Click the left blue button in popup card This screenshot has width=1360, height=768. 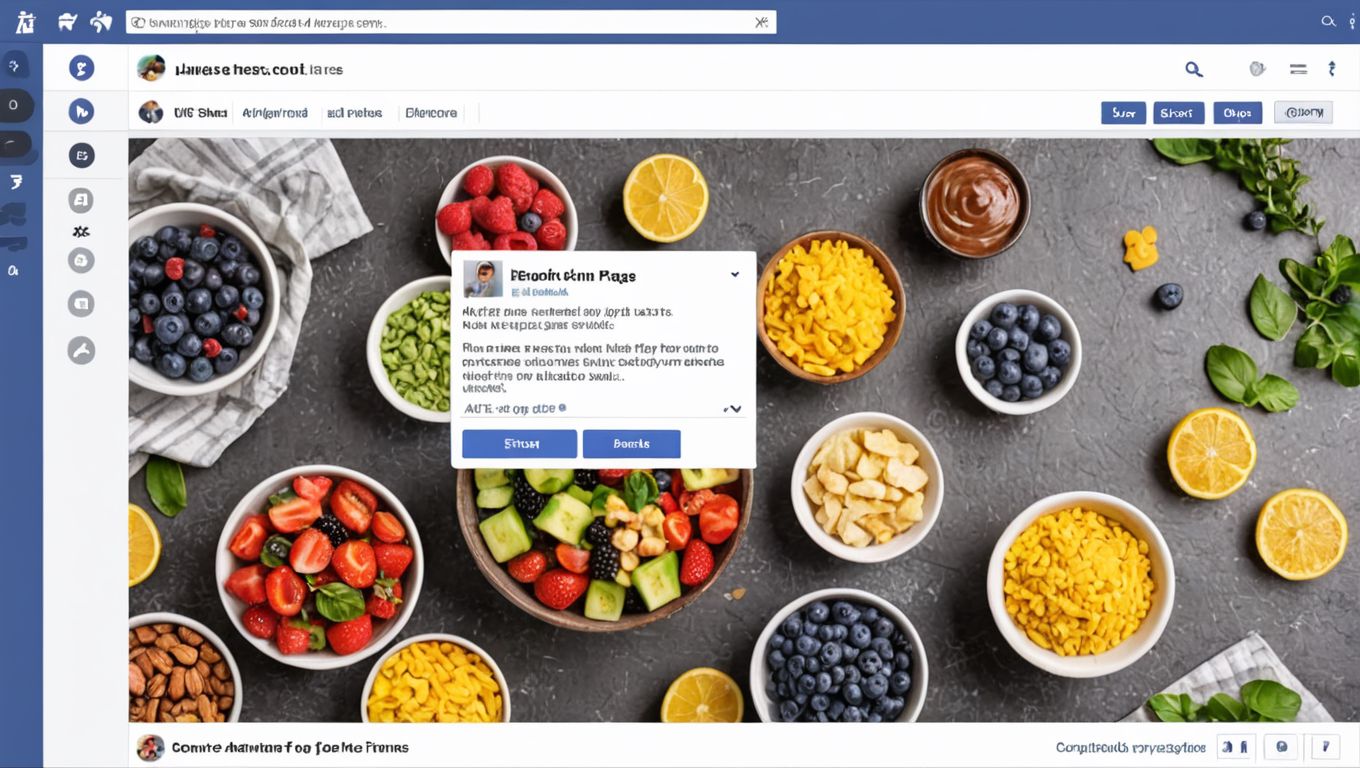tap(519, 443)
